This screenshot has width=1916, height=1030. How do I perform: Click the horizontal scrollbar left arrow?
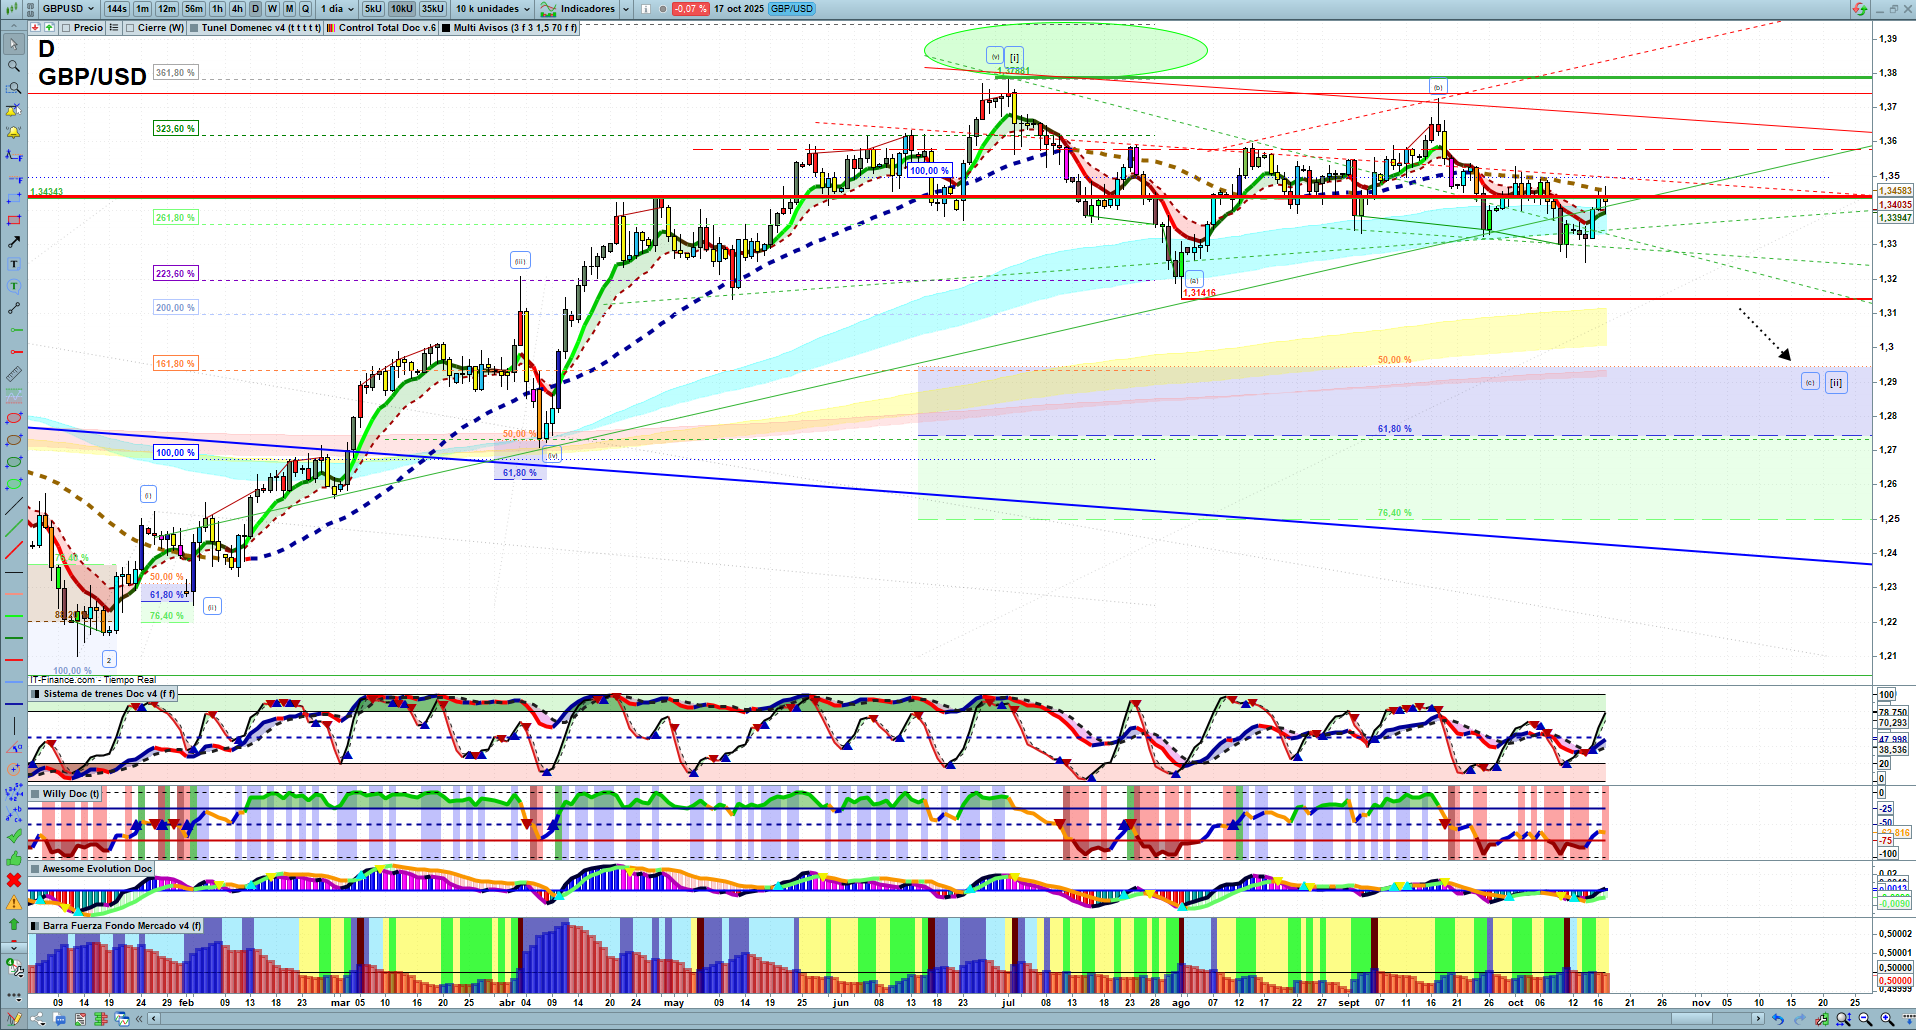(x=154, y=1019)
